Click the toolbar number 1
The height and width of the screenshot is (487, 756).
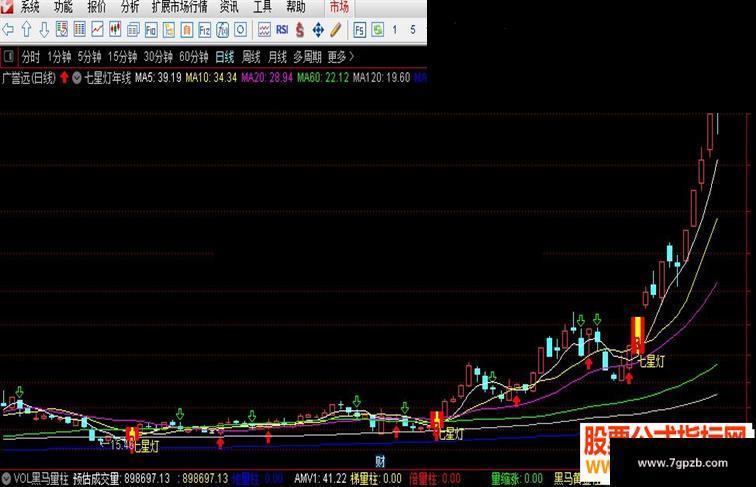(x=395, y=30)
